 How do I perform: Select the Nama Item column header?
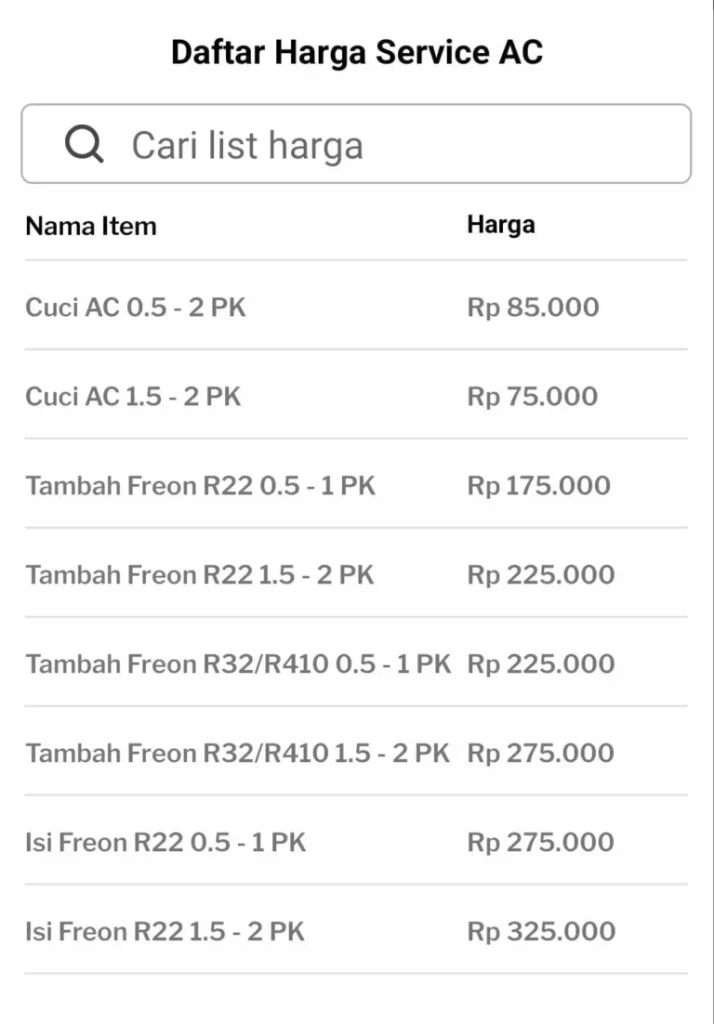pos(90,226)
